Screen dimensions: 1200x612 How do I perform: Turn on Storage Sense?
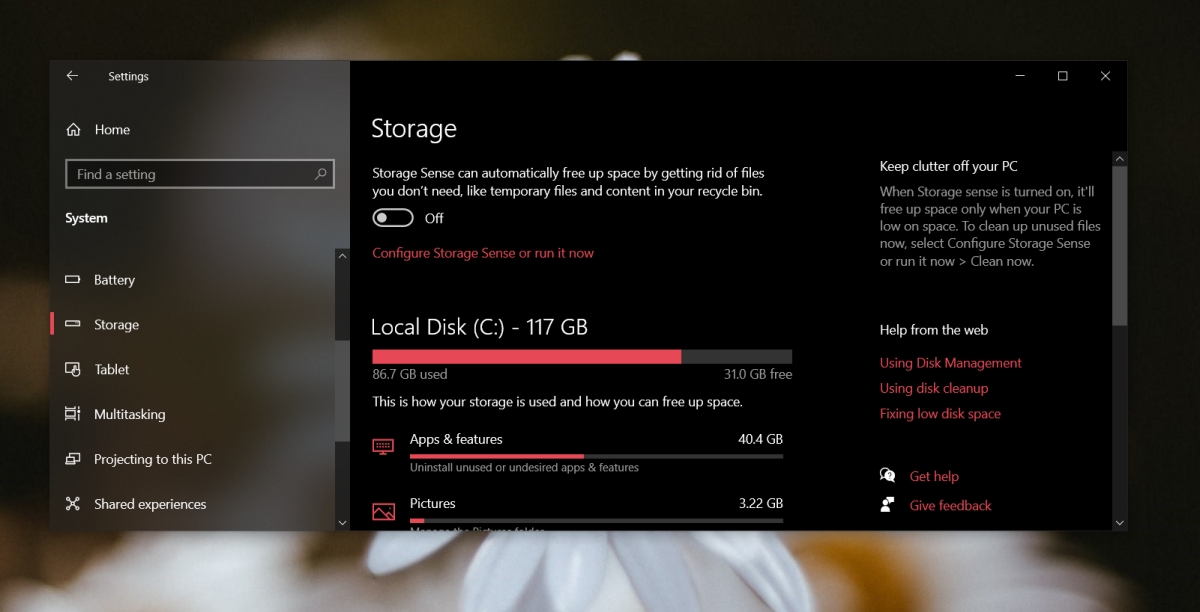tap(392, 217)
